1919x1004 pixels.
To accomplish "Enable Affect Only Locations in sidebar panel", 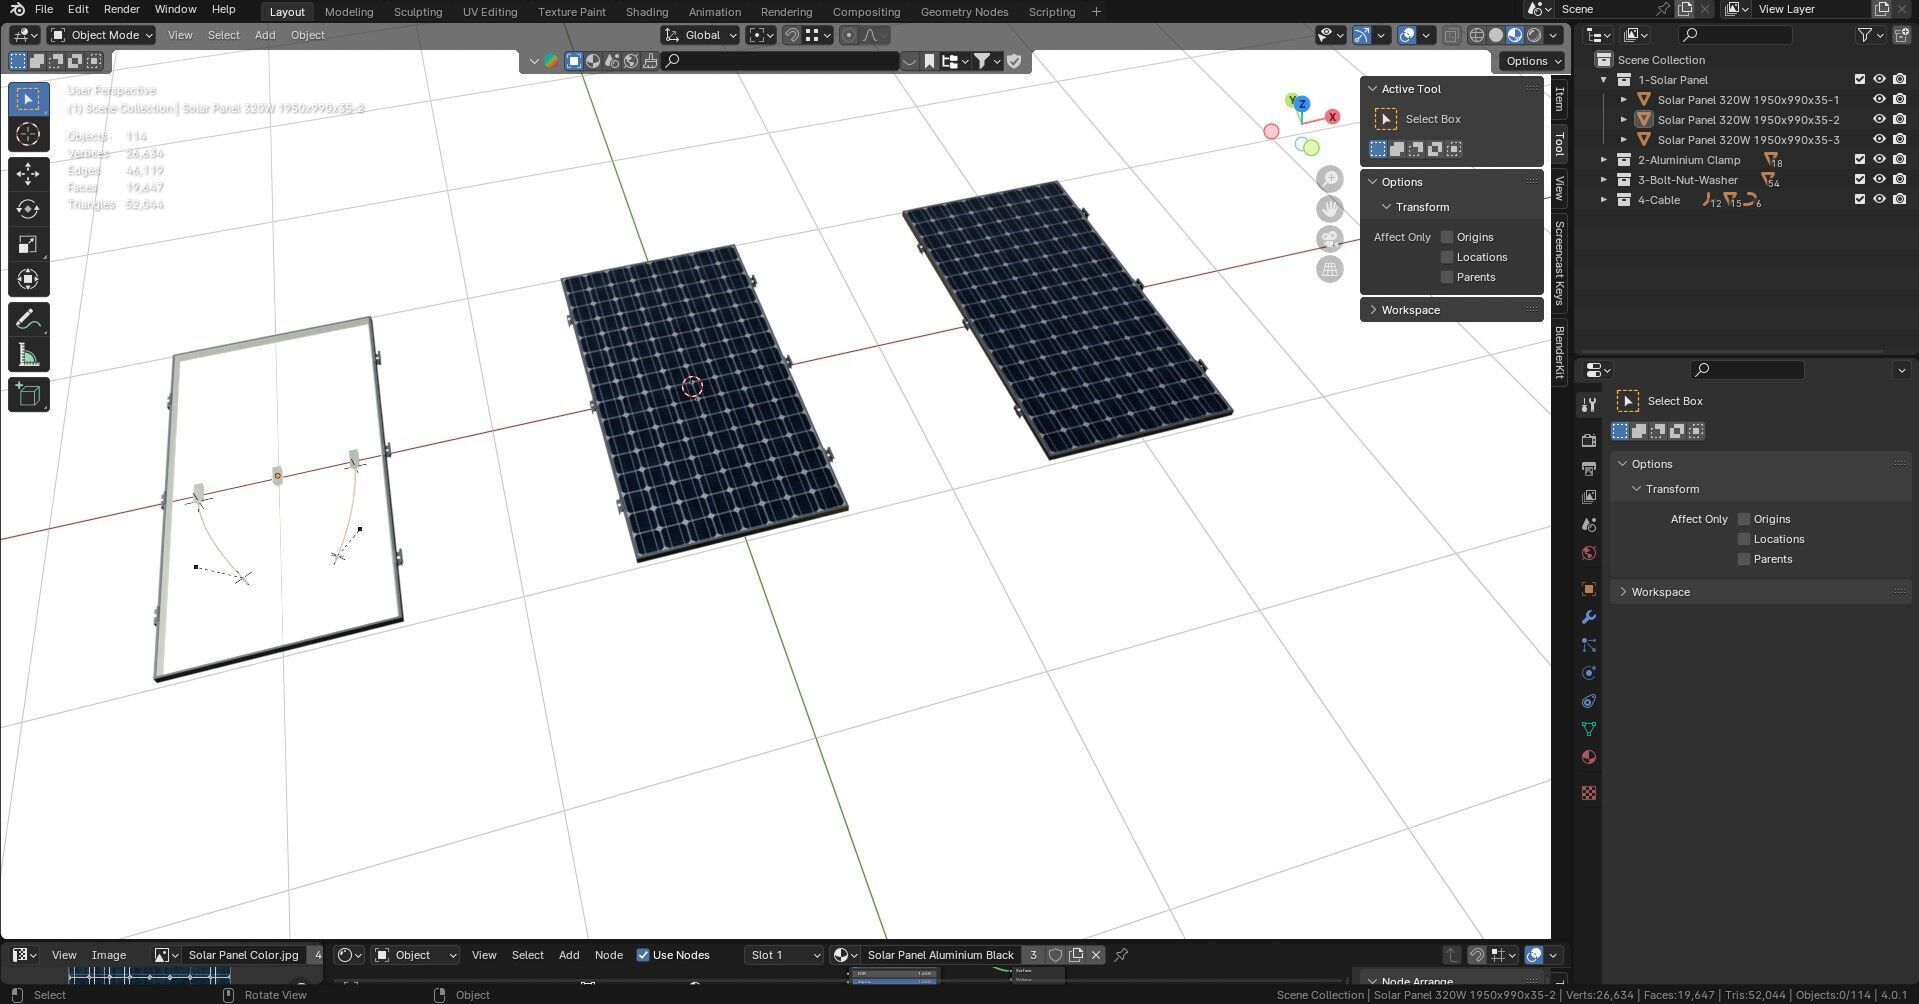I will [1446, 257].
